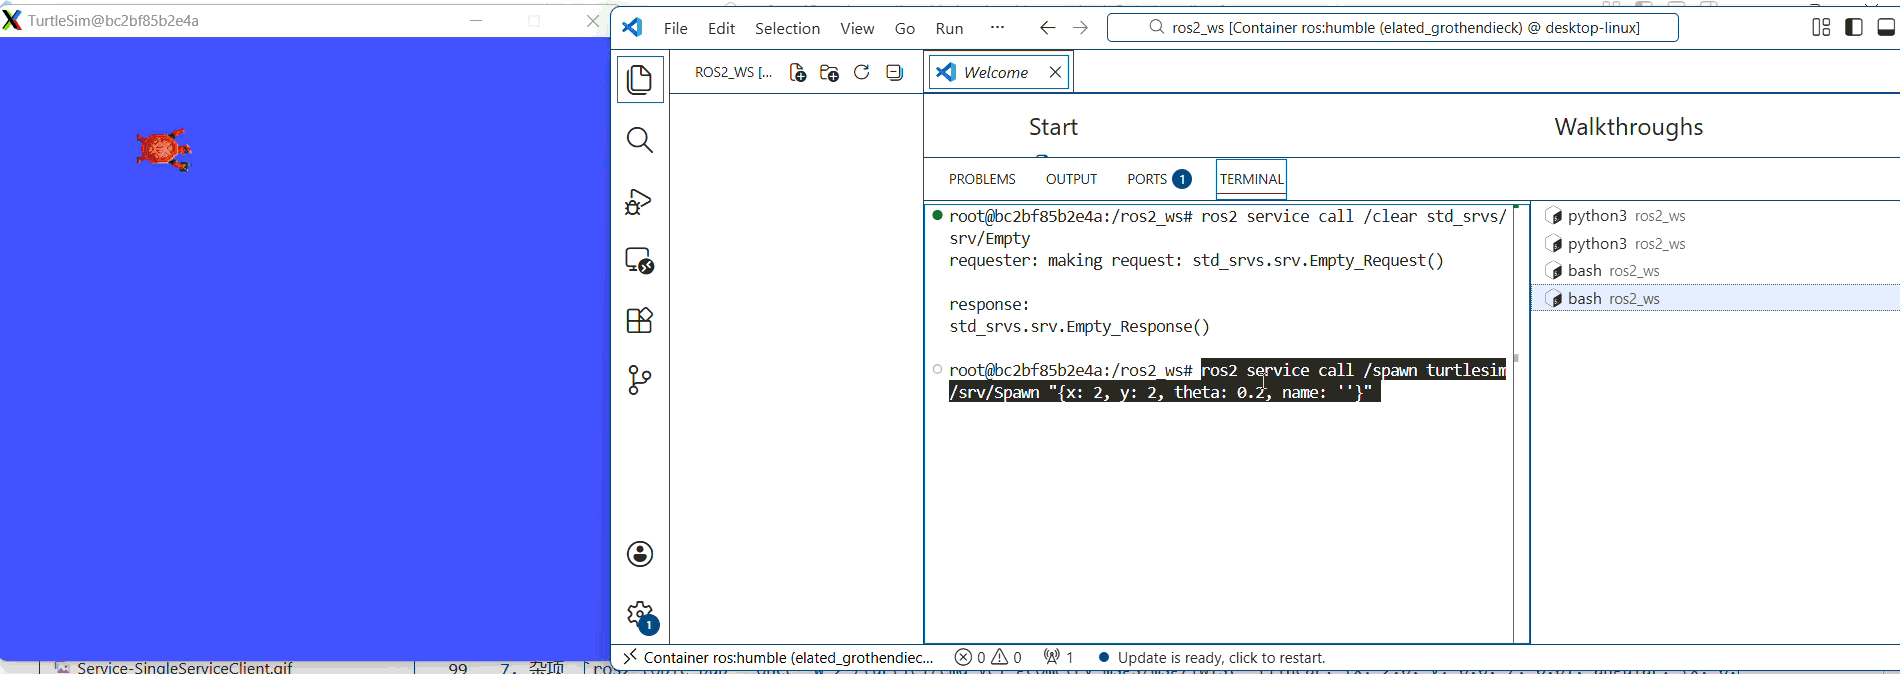
Task: Select the Welcome editor tab
Action: tap(996, 72)
